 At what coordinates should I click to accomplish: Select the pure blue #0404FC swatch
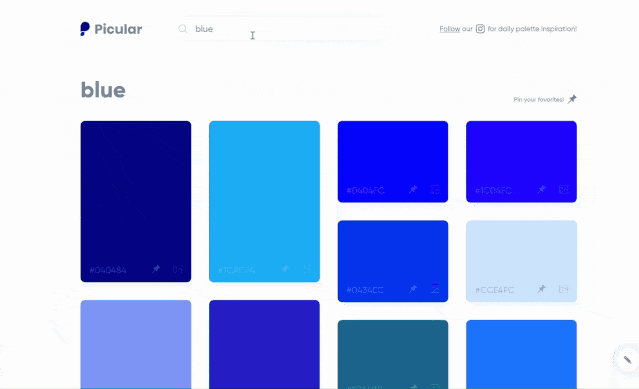tap(393, 161)
